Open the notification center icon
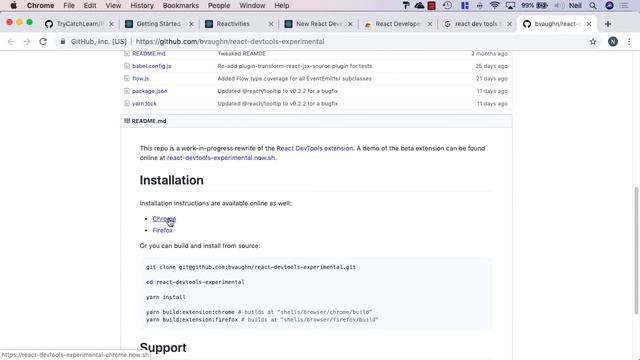The image size is (640, 360). [x=624, y=6]
